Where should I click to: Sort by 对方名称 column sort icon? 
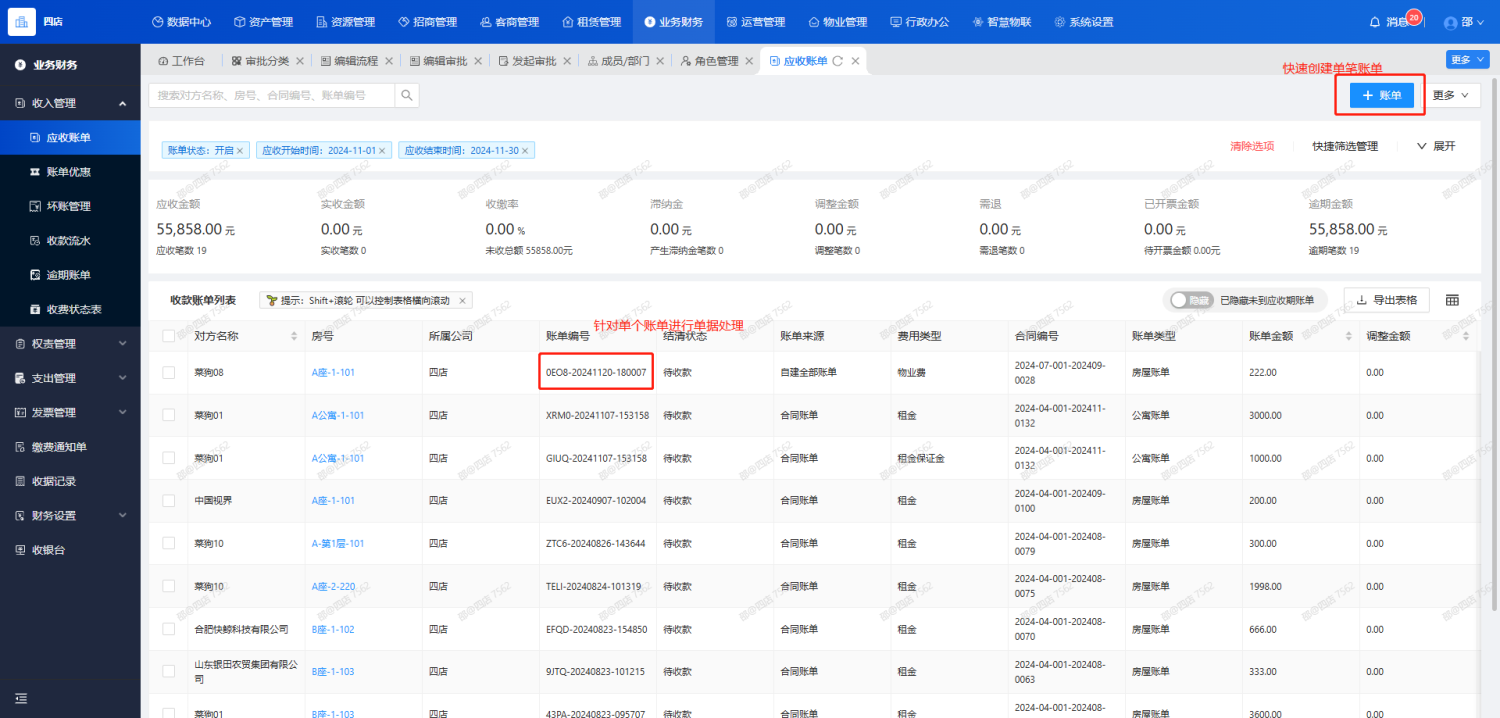pyautogui.click(x=294, y=336)
